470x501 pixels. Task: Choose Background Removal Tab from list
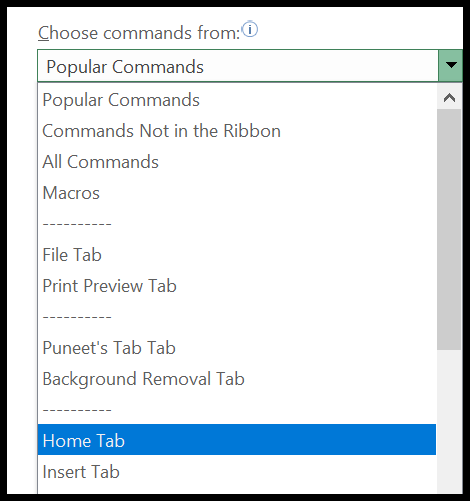(237, 379)
